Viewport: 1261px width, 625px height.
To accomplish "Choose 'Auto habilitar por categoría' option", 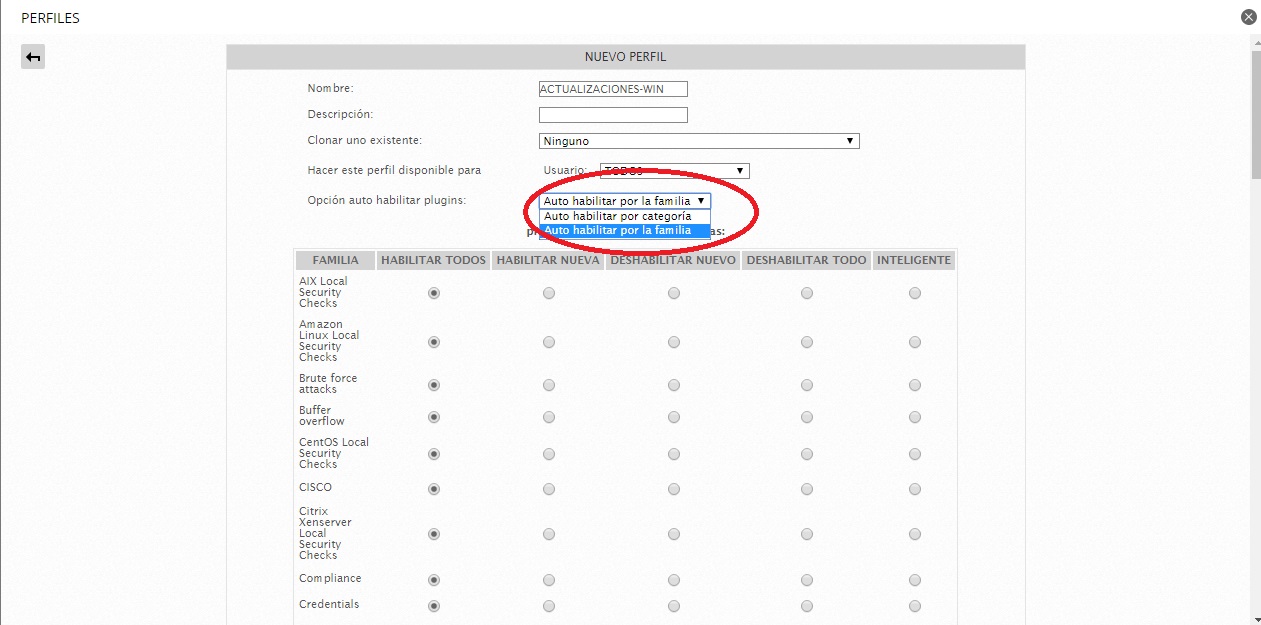I will click(x=618, y=216).
